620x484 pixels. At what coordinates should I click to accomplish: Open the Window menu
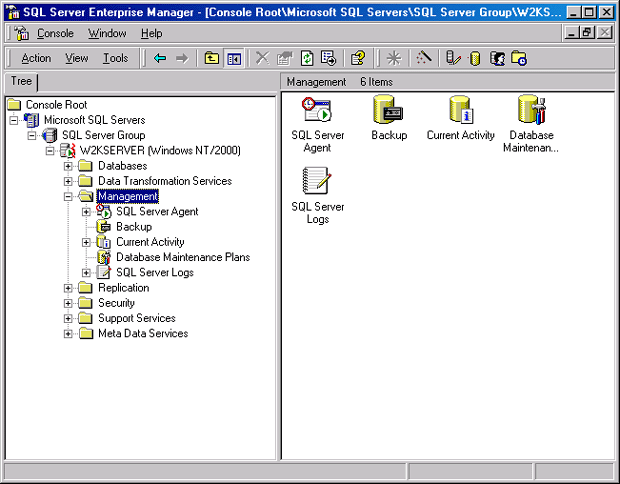point(107,34)
